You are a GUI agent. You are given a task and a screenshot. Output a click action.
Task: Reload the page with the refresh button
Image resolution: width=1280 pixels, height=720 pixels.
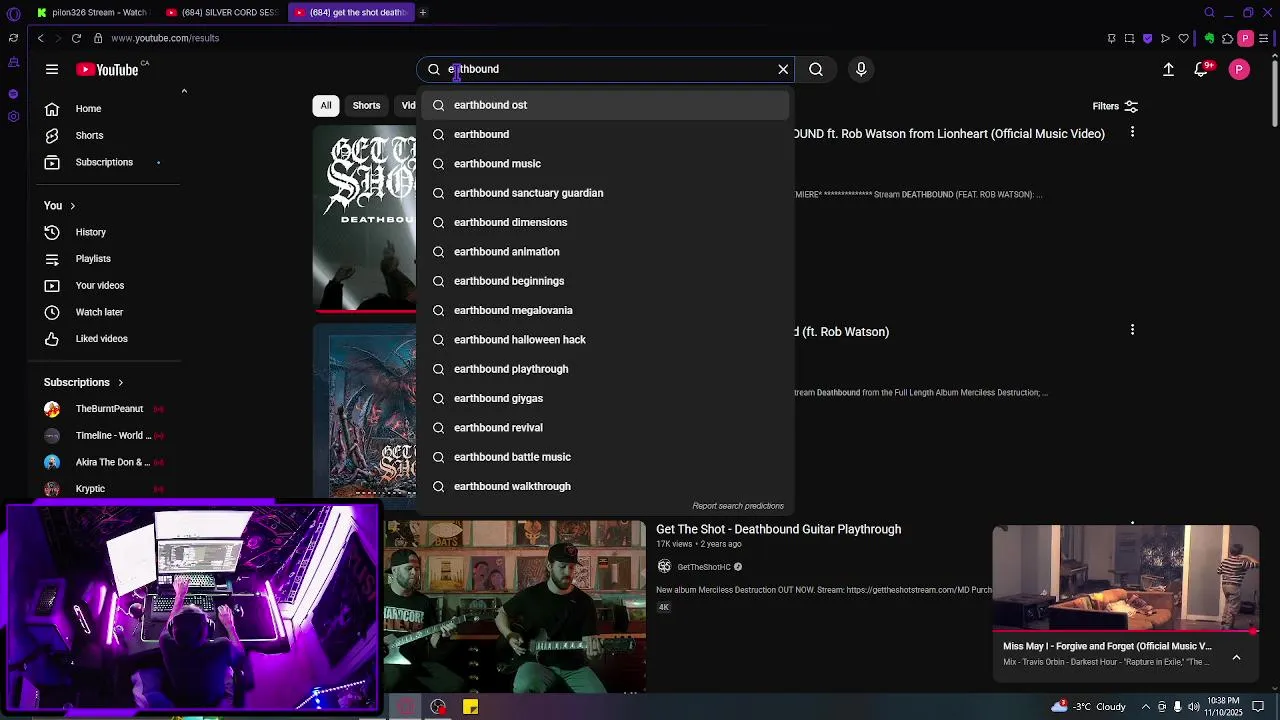76,38
